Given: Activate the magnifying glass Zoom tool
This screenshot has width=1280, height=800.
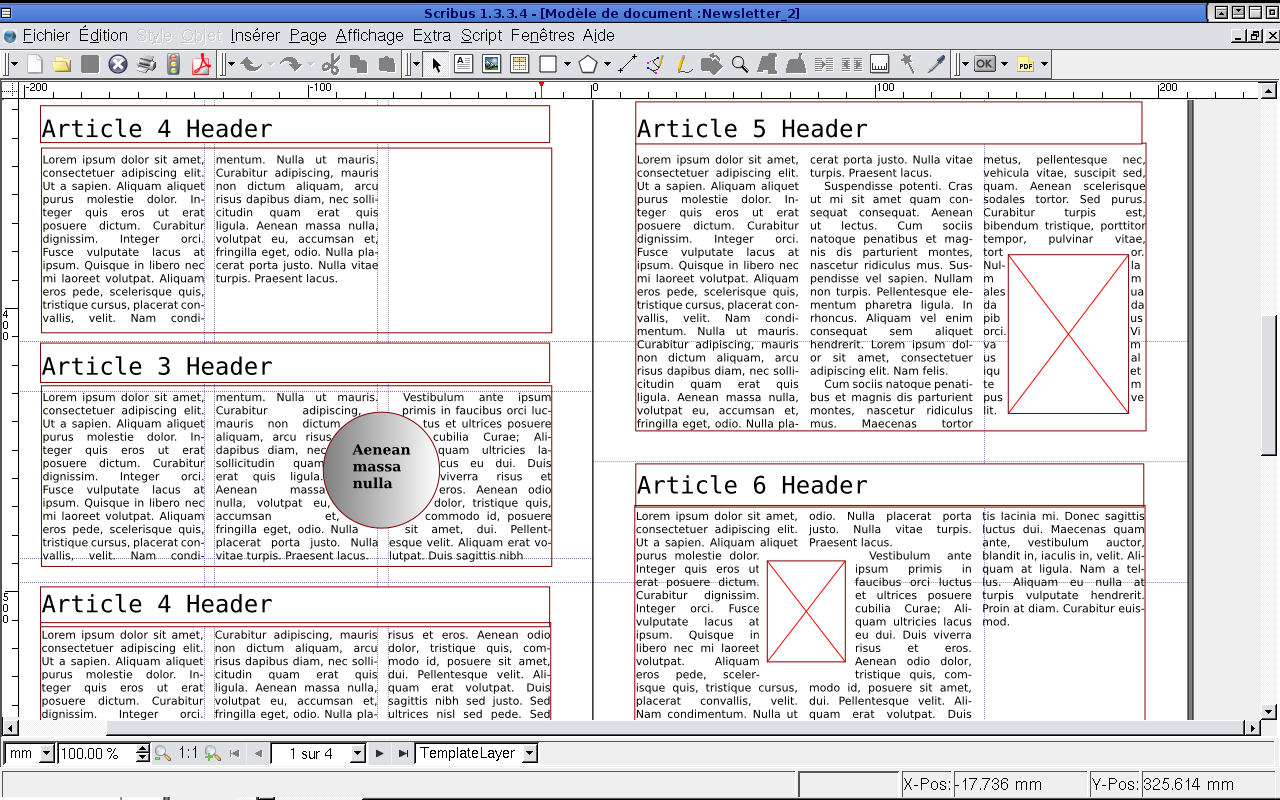Looking at the screenshot, I should pos(740,65).
